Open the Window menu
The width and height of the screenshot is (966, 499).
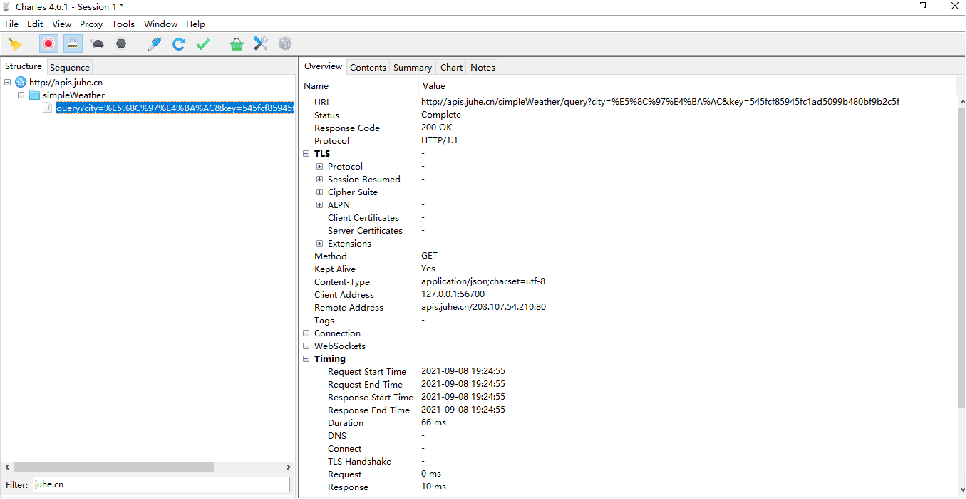[161, 24]
